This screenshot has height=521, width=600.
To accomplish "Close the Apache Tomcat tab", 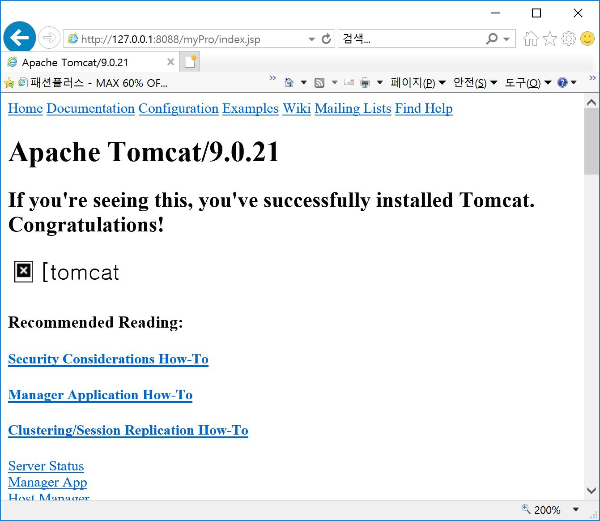I will (x=171, y=62).
